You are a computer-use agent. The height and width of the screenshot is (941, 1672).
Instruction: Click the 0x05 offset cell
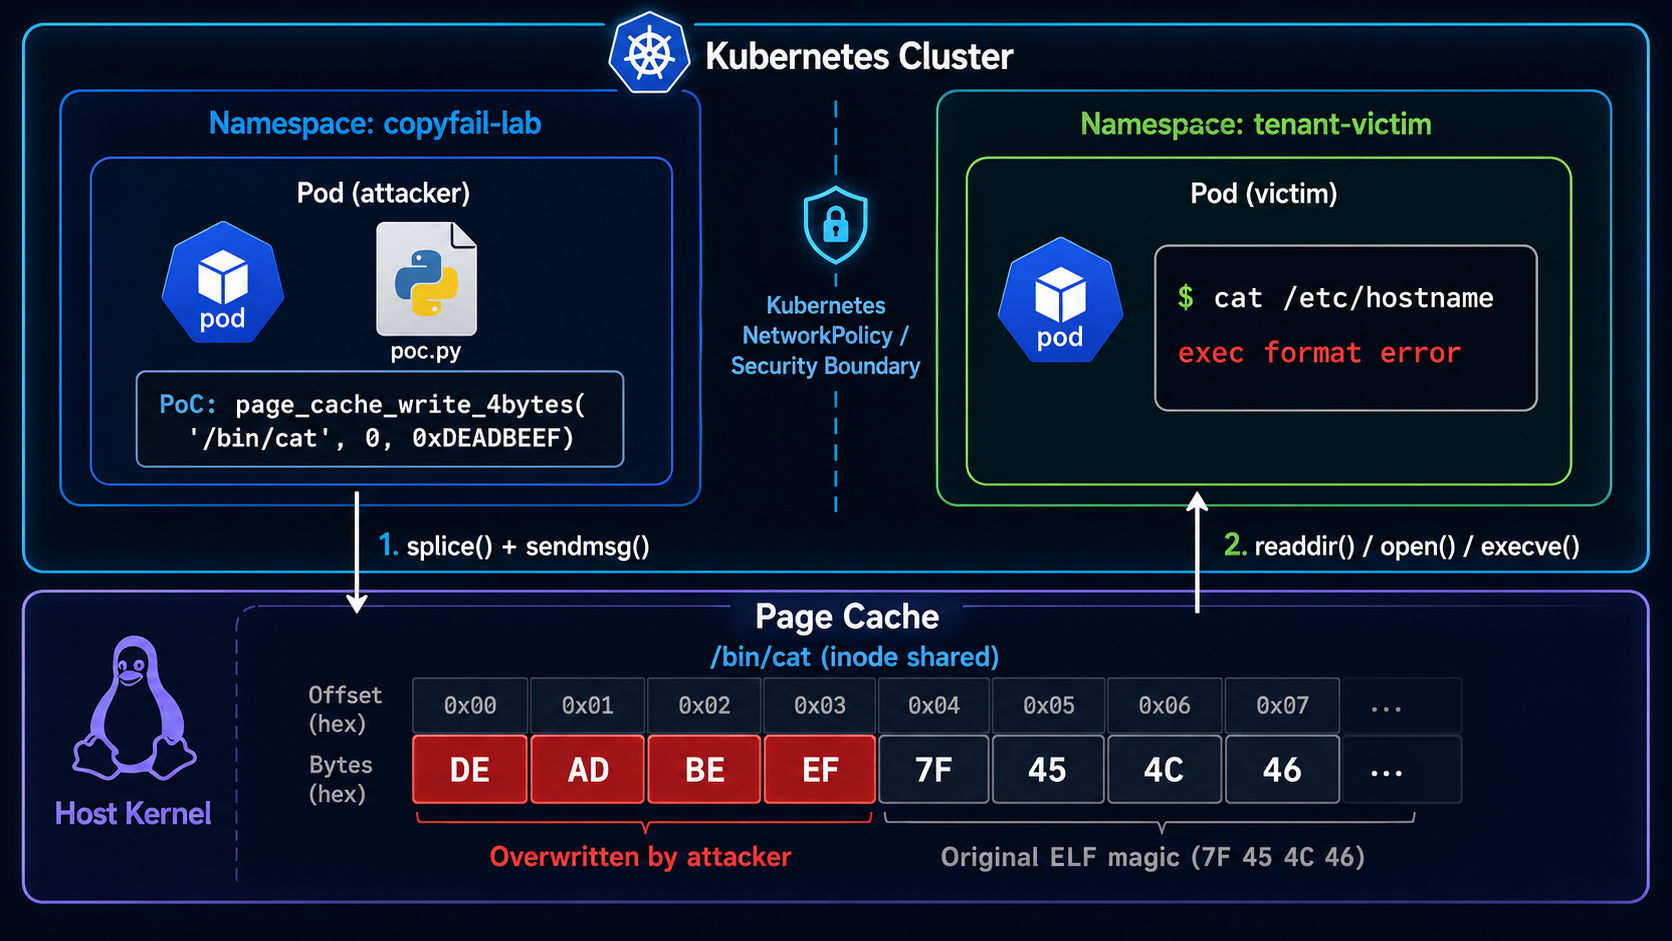click(1049, 706)
